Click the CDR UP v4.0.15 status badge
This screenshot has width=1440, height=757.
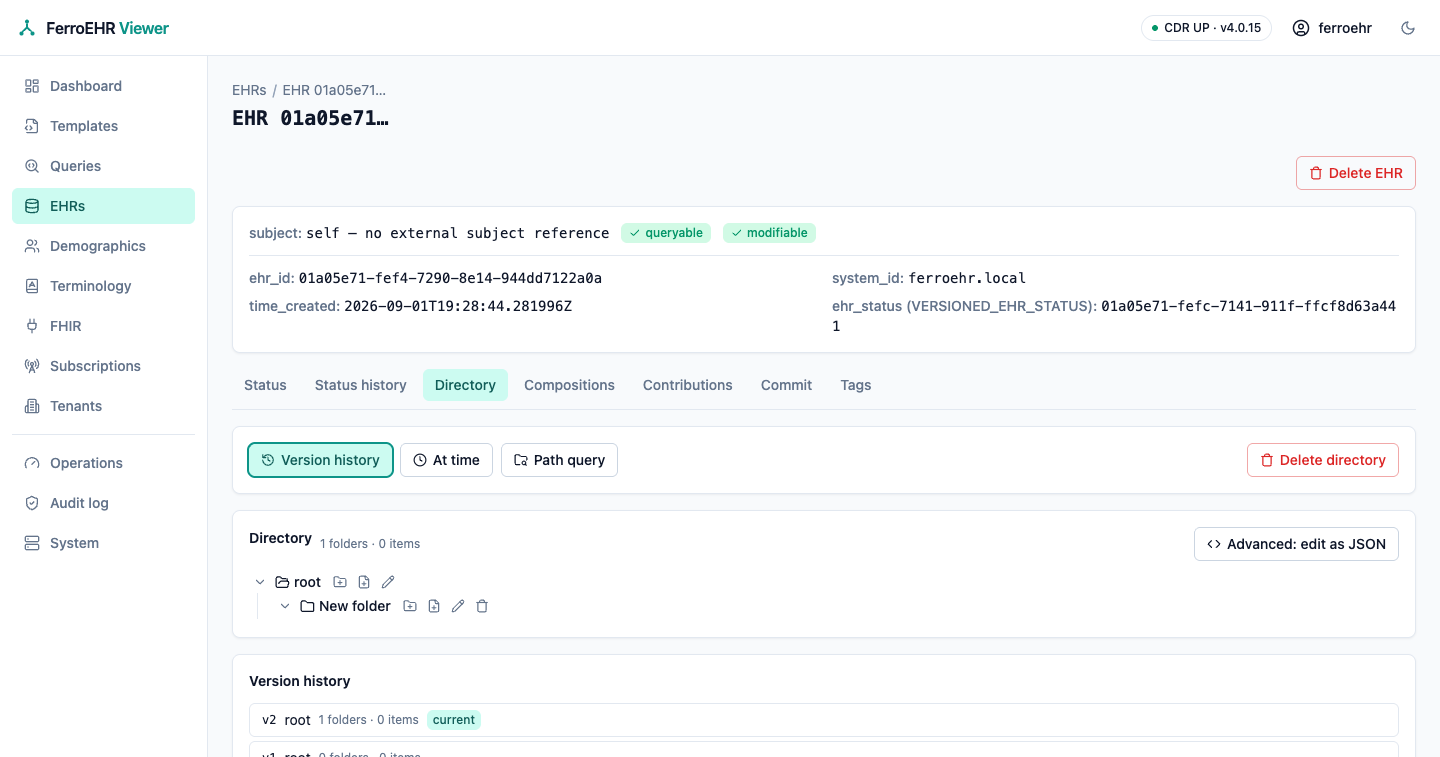coord(1206,28)
